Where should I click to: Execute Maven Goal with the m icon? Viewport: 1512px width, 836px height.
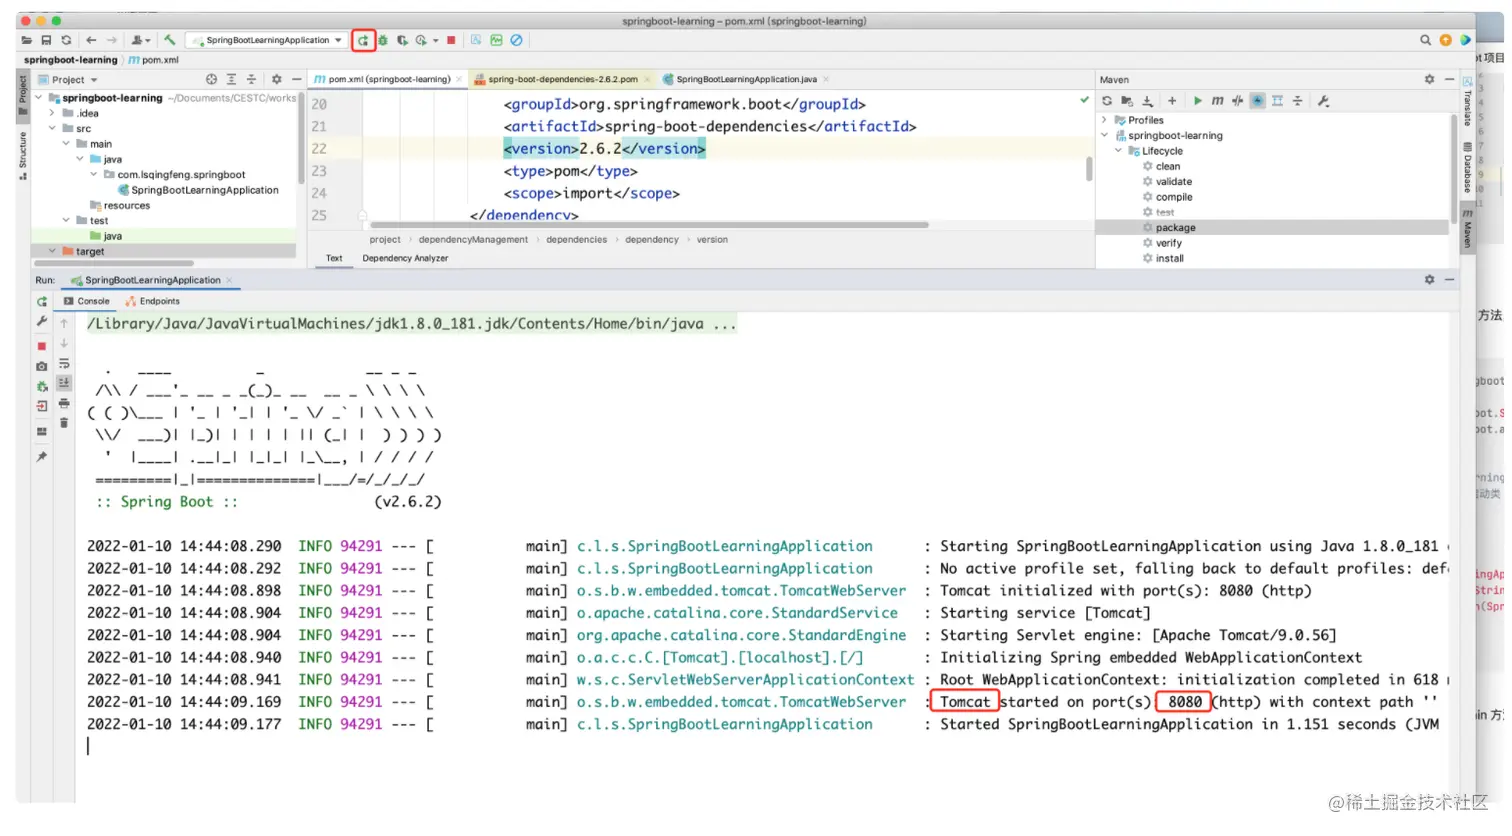[1217, 101]
